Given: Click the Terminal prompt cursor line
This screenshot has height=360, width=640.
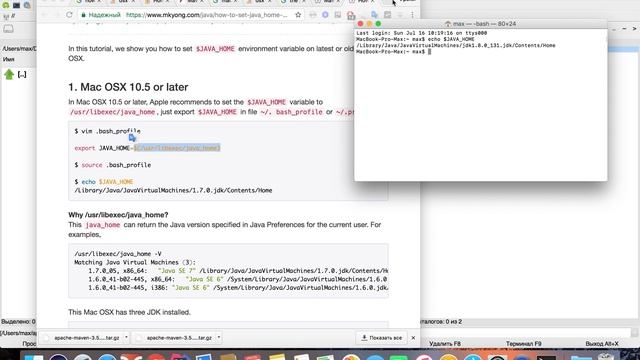Looking at the screenshot, I should (393, 52).
